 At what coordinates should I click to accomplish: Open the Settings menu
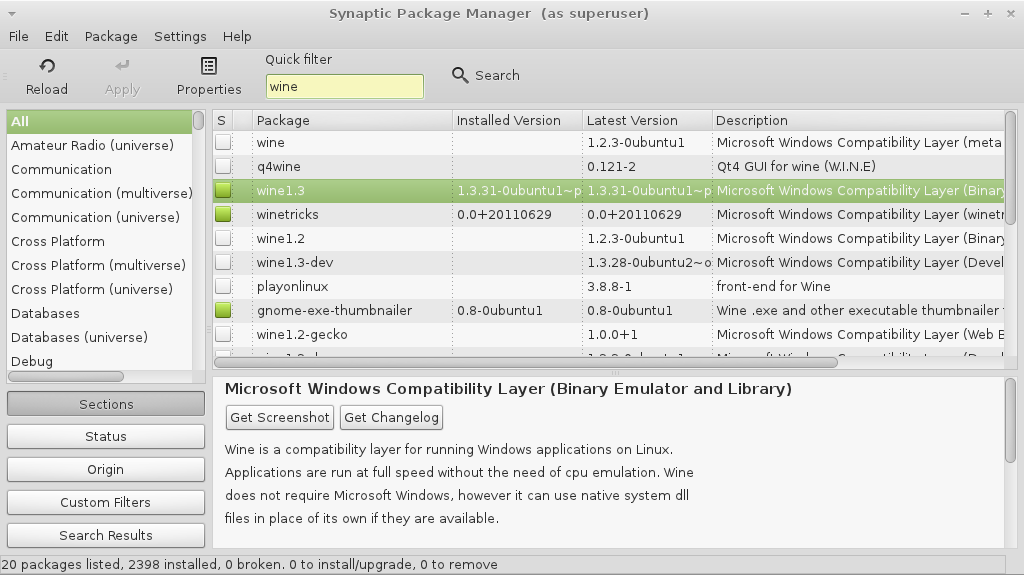[180, 37]
